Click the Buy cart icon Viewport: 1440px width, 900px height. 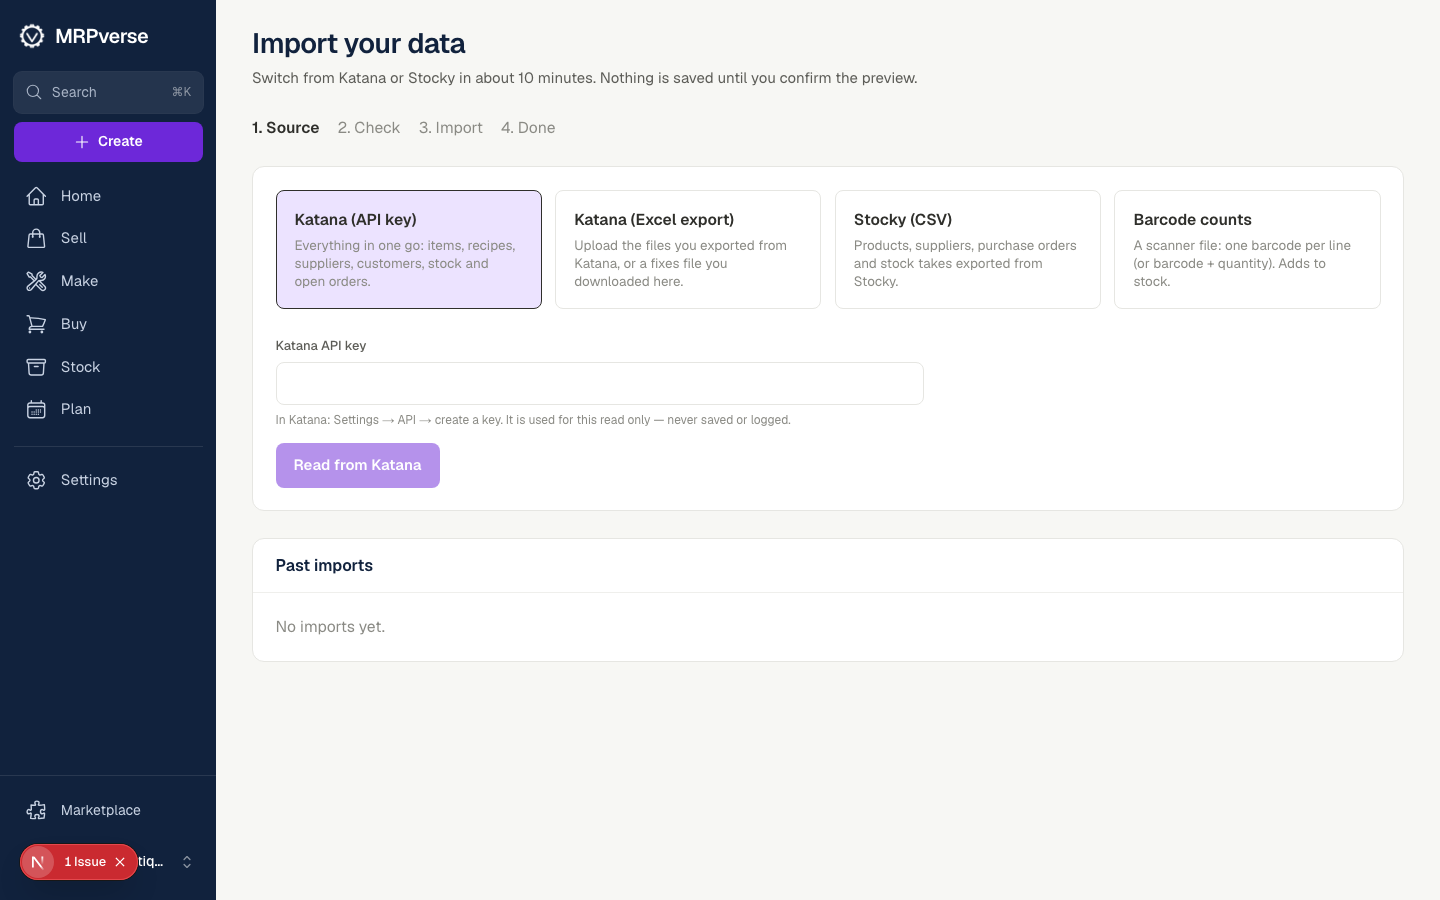tap(36, 324)
